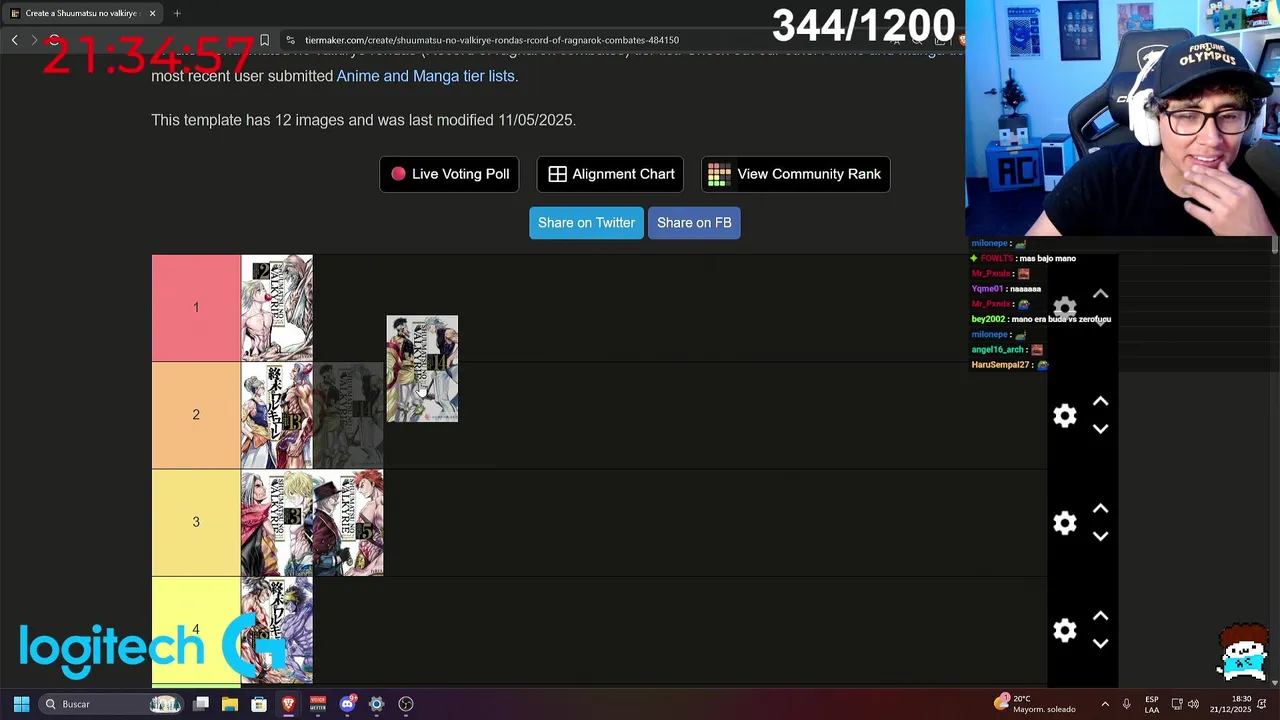Bookmark this page icon in address bar
The height and width of the screenshot is (720, 1280).
pyautogui.click(x=264, y=40)
